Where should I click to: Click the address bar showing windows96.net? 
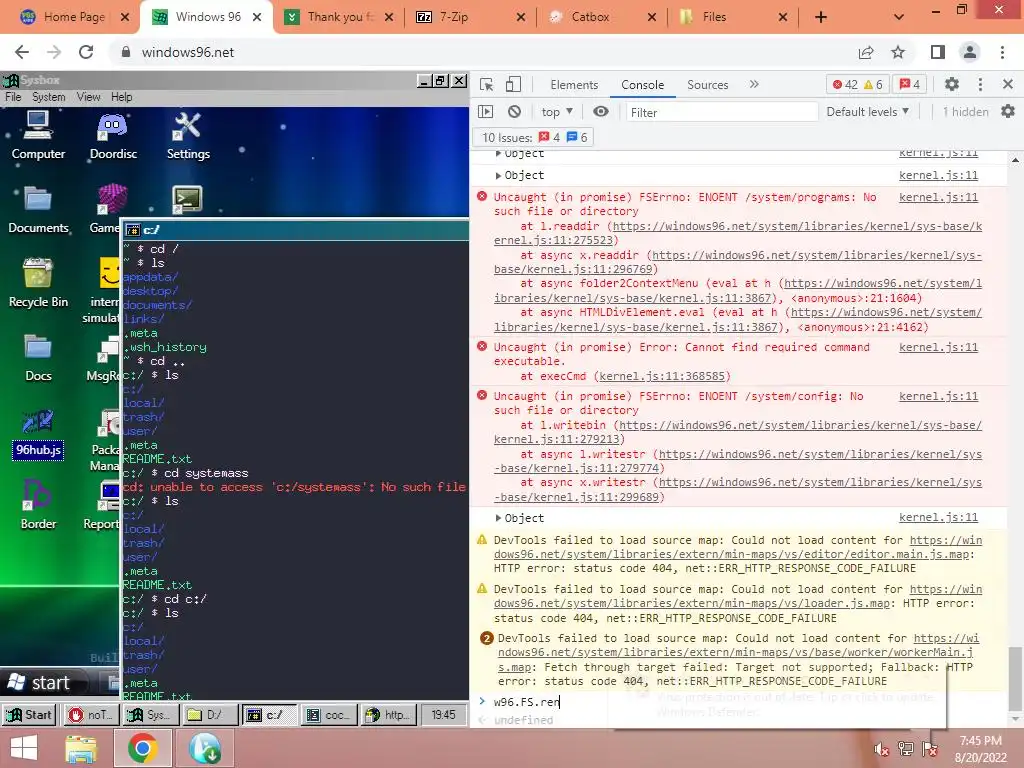click(x=483, y=52)
